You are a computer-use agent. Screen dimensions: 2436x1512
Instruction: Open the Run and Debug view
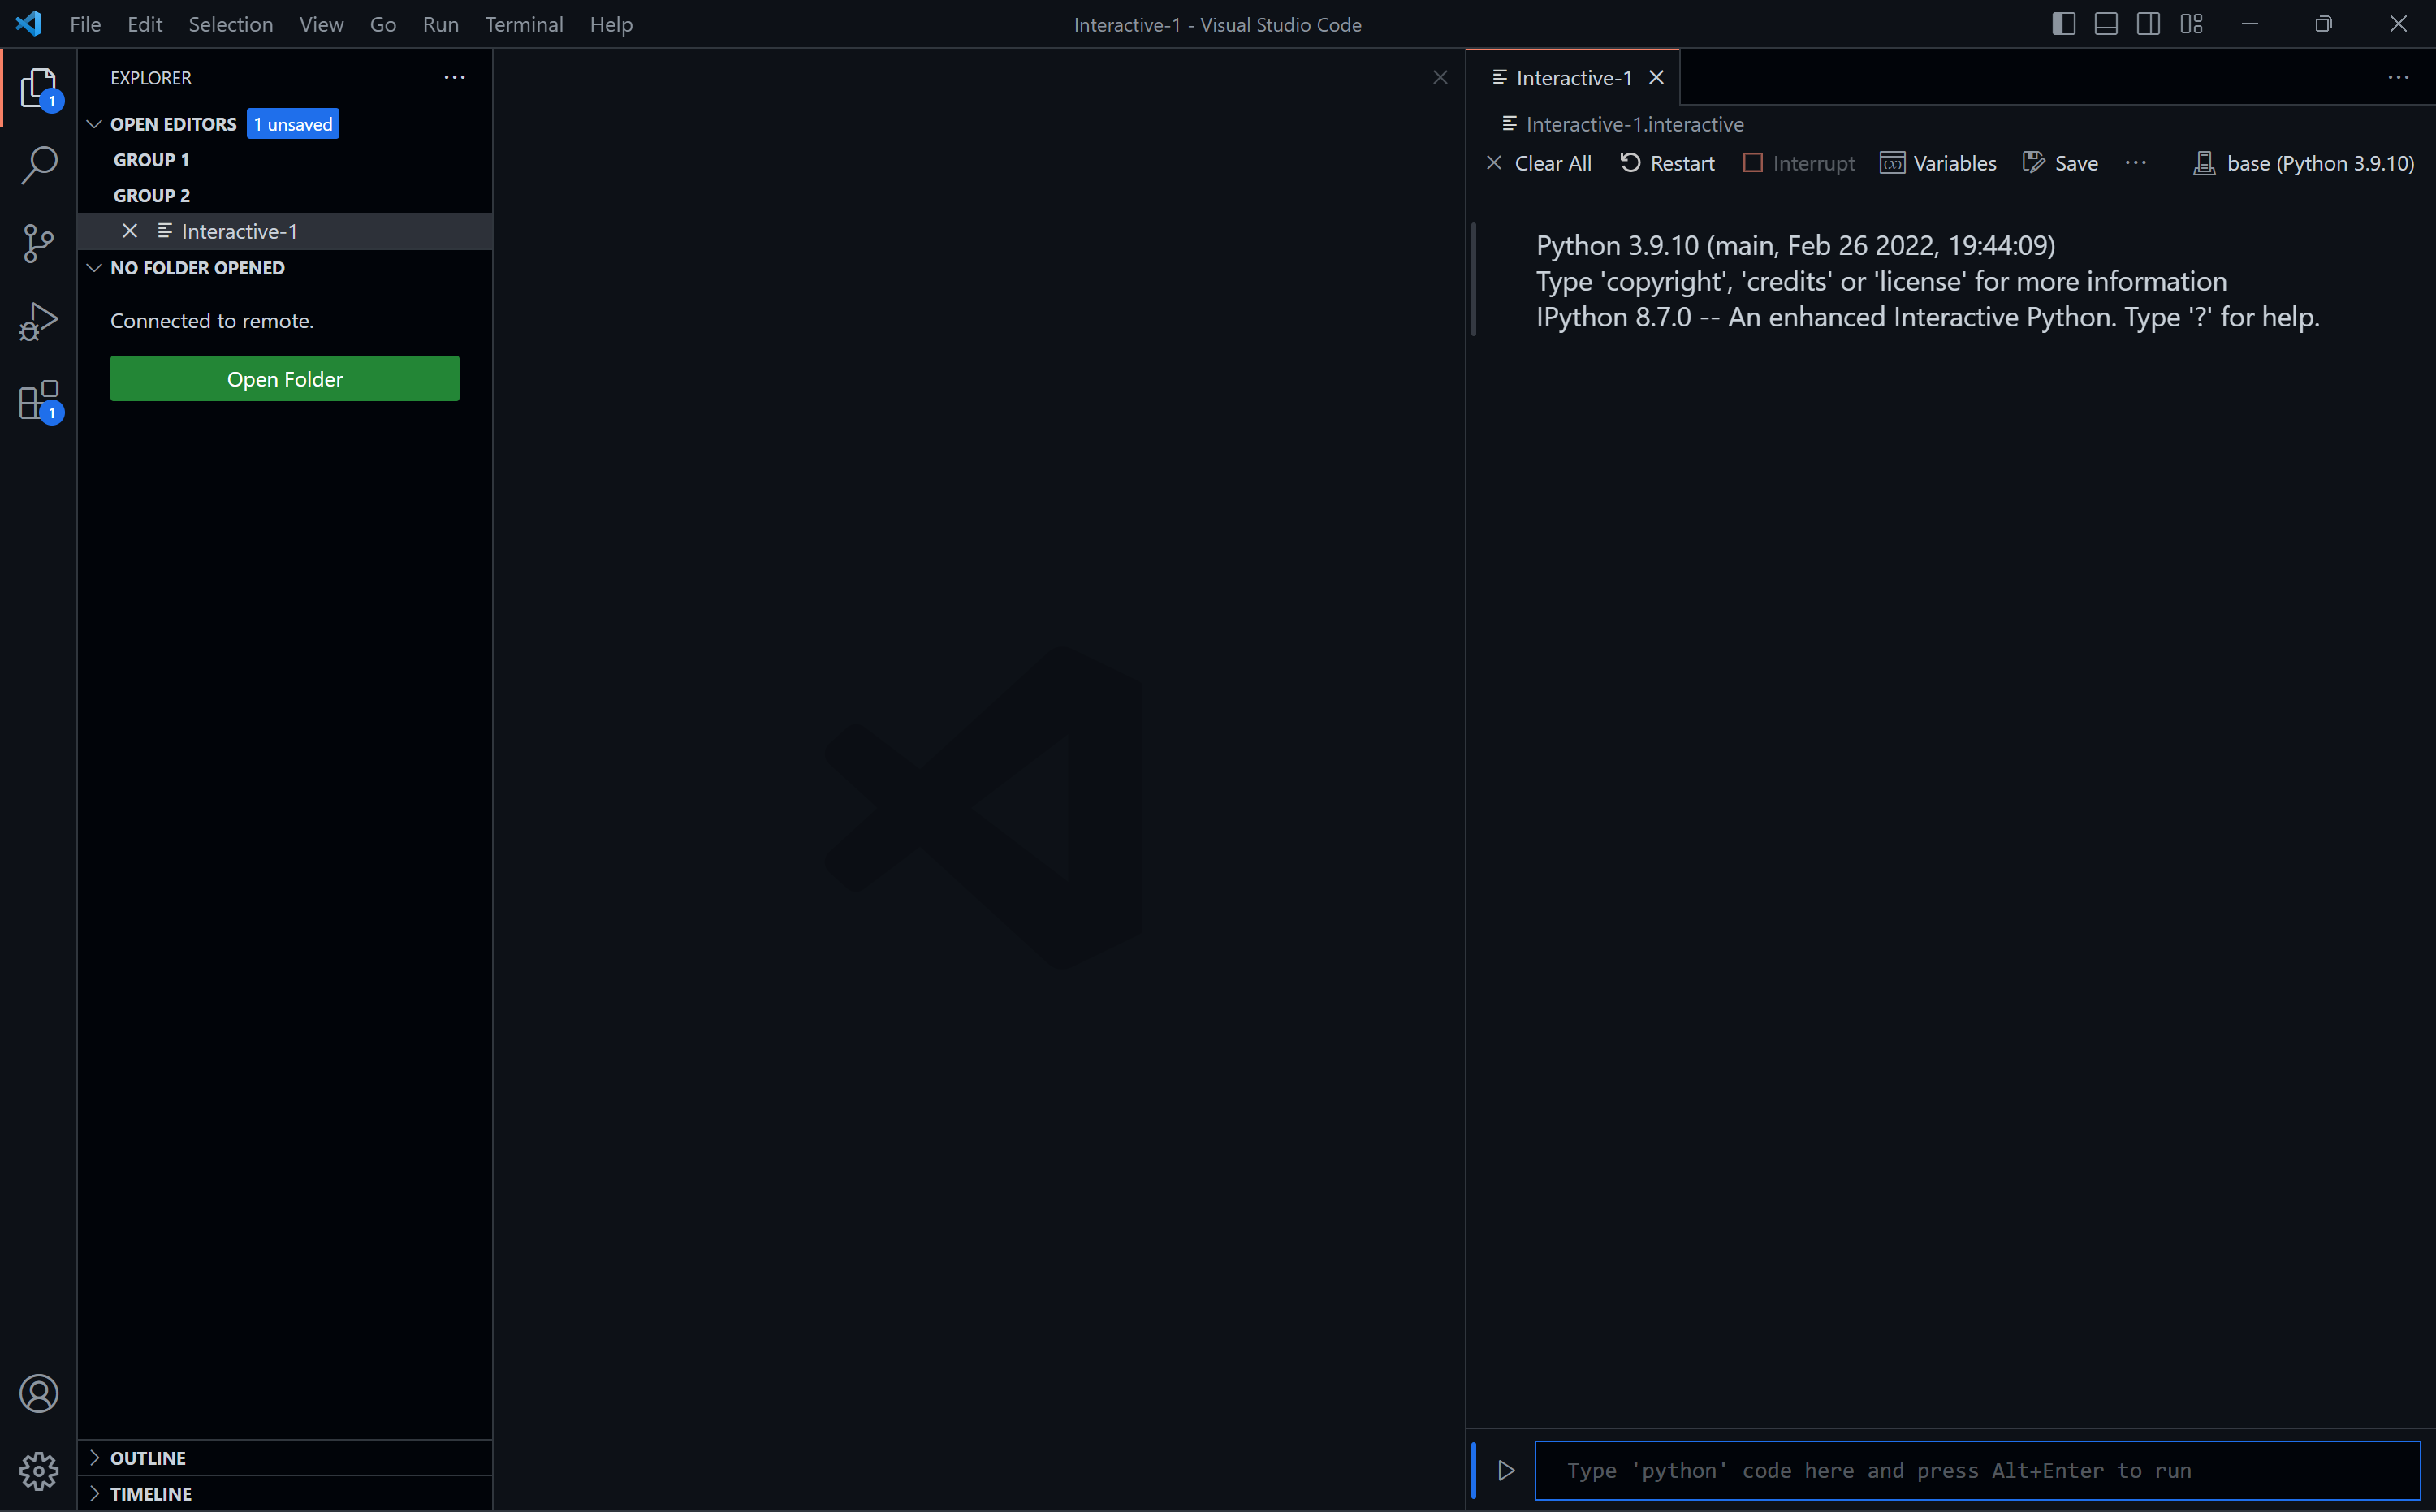pos(39,321)
